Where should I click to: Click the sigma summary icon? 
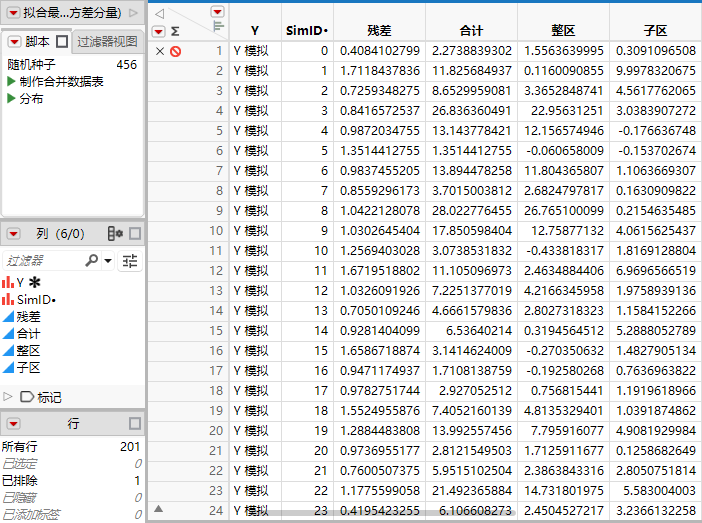pyautogui.click(x=175, y=31)
